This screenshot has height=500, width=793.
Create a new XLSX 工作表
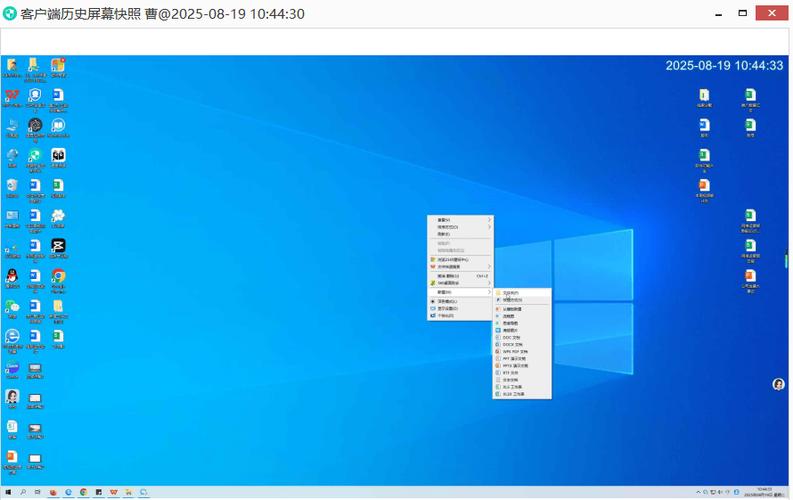(522, 394)
